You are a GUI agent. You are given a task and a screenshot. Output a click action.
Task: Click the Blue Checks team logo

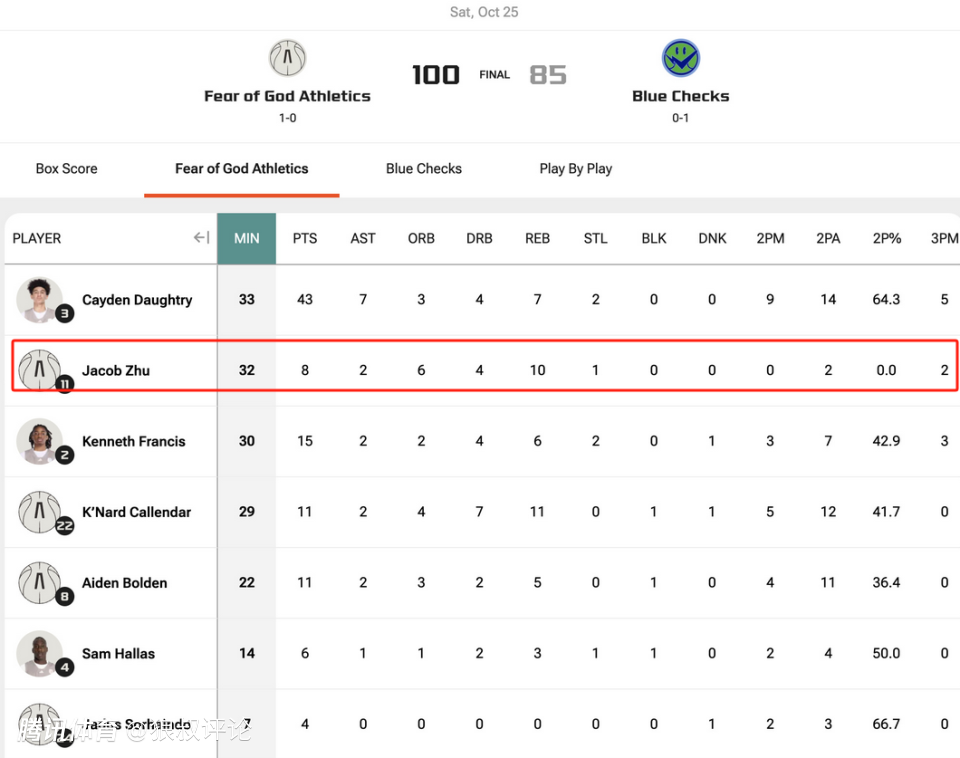click(680, 58)
